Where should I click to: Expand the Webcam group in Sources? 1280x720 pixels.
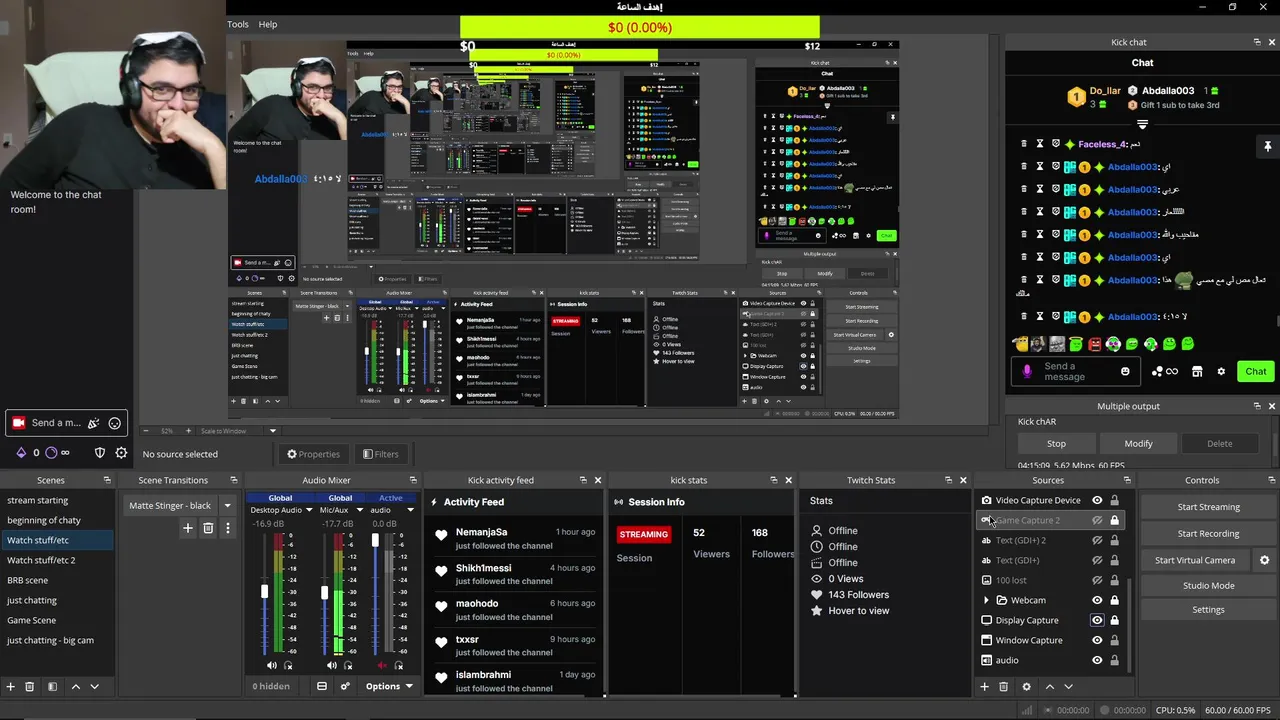coord(986,600)
